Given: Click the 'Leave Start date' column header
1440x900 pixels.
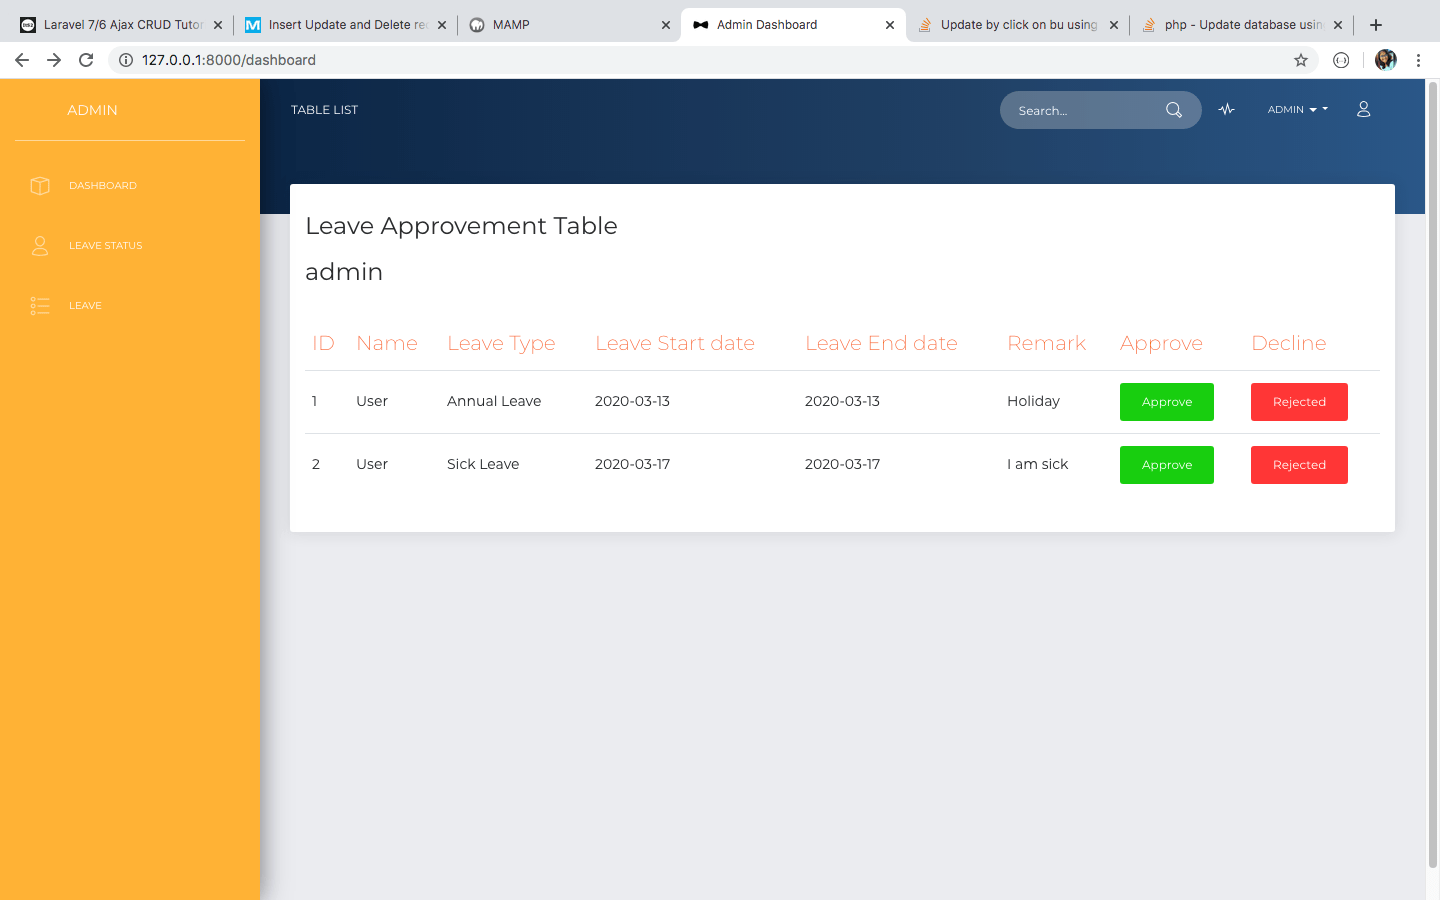Looking at the screenshot, I should point(675,344).
